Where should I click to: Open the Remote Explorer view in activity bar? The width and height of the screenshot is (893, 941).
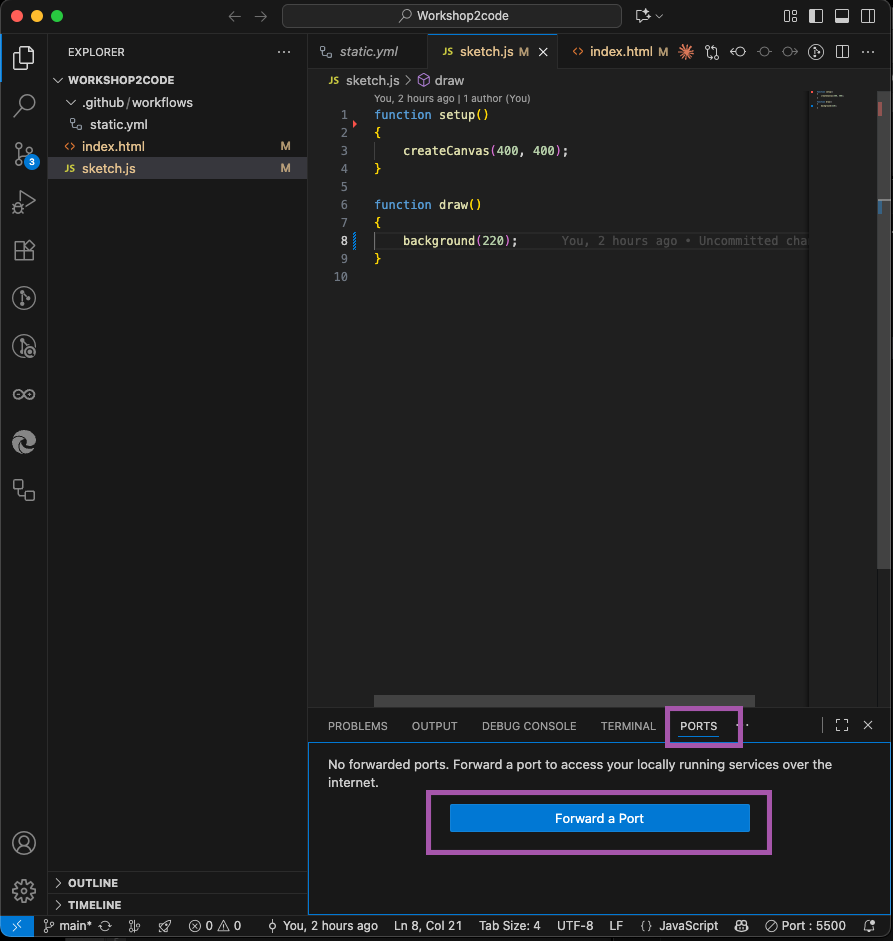coord(24,490)
